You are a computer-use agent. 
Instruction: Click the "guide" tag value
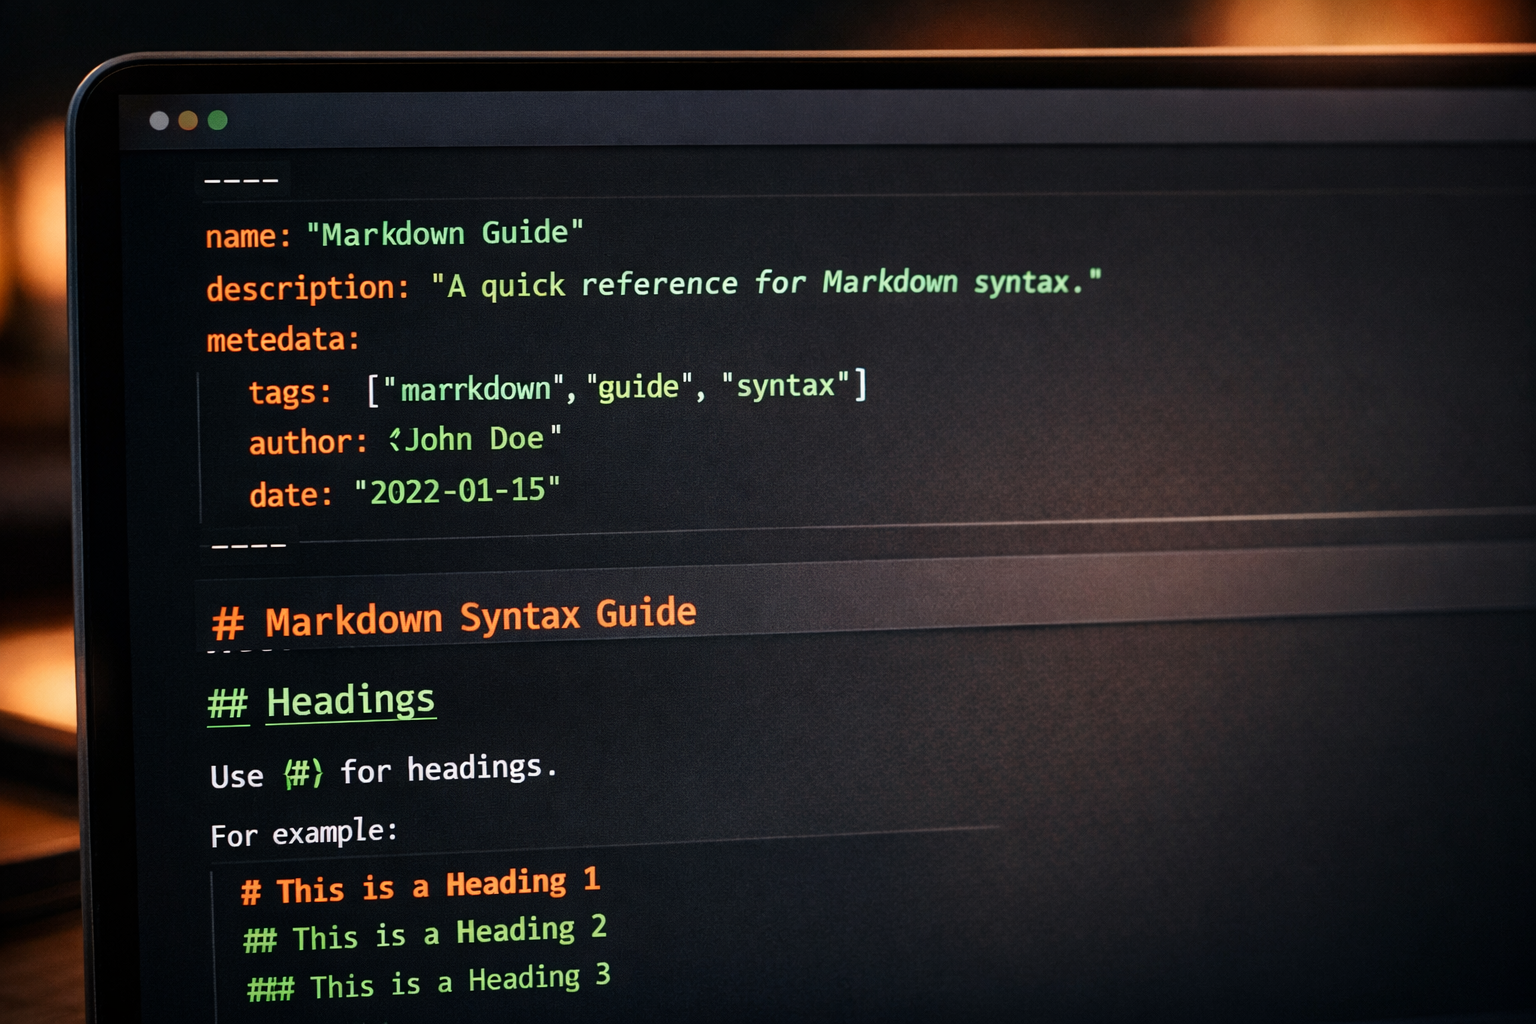tap(640, 386)
